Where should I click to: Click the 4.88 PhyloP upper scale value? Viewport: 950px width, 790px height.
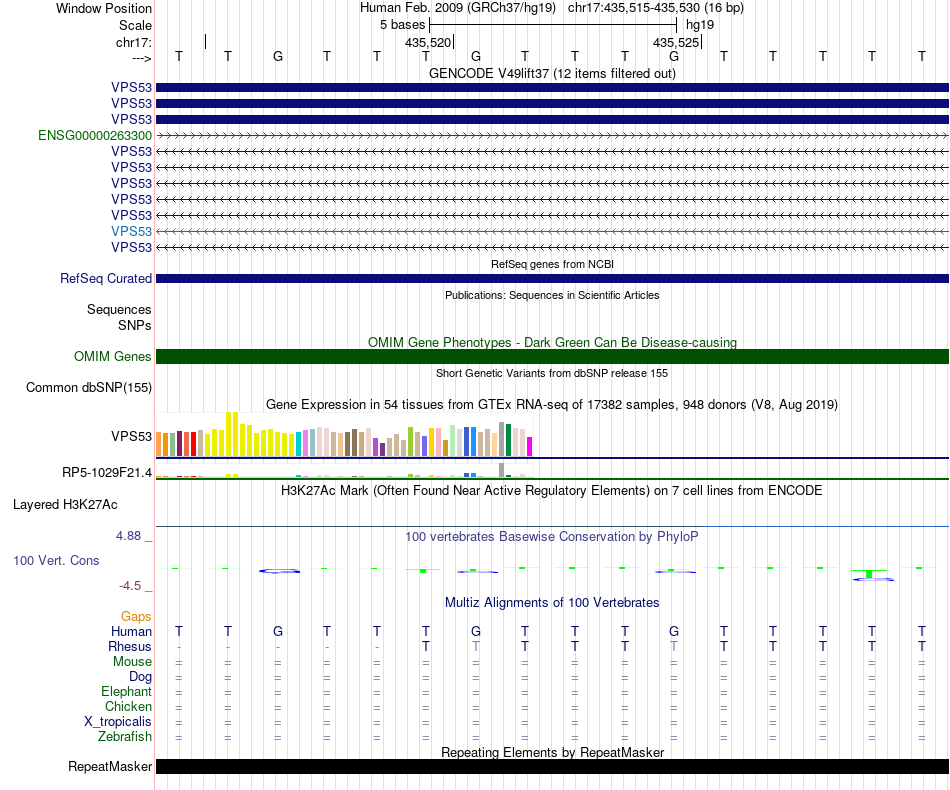pyautogui.click(x=128, y=536)
